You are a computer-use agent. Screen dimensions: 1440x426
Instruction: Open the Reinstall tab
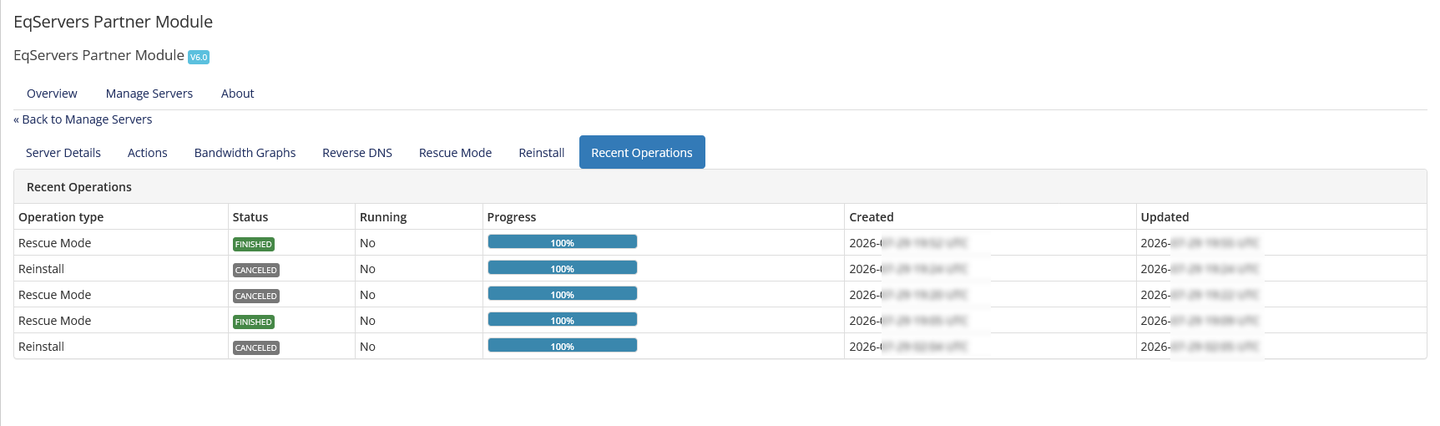coord(541,153)
